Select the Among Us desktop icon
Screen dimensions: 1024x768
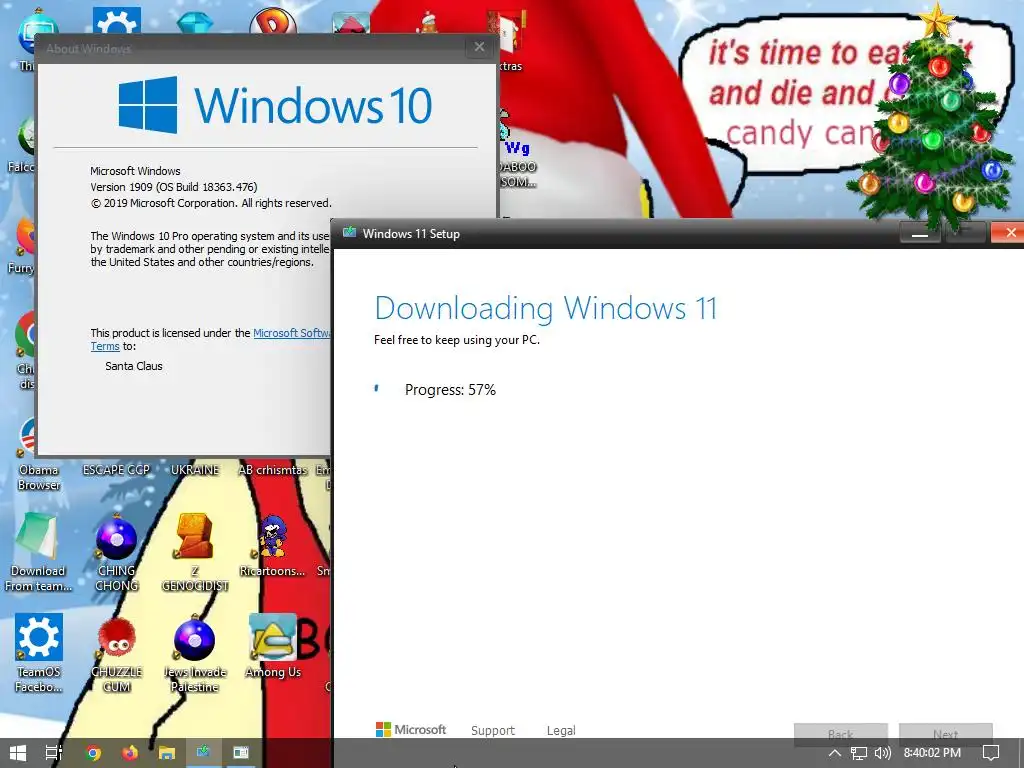[273, 647]
